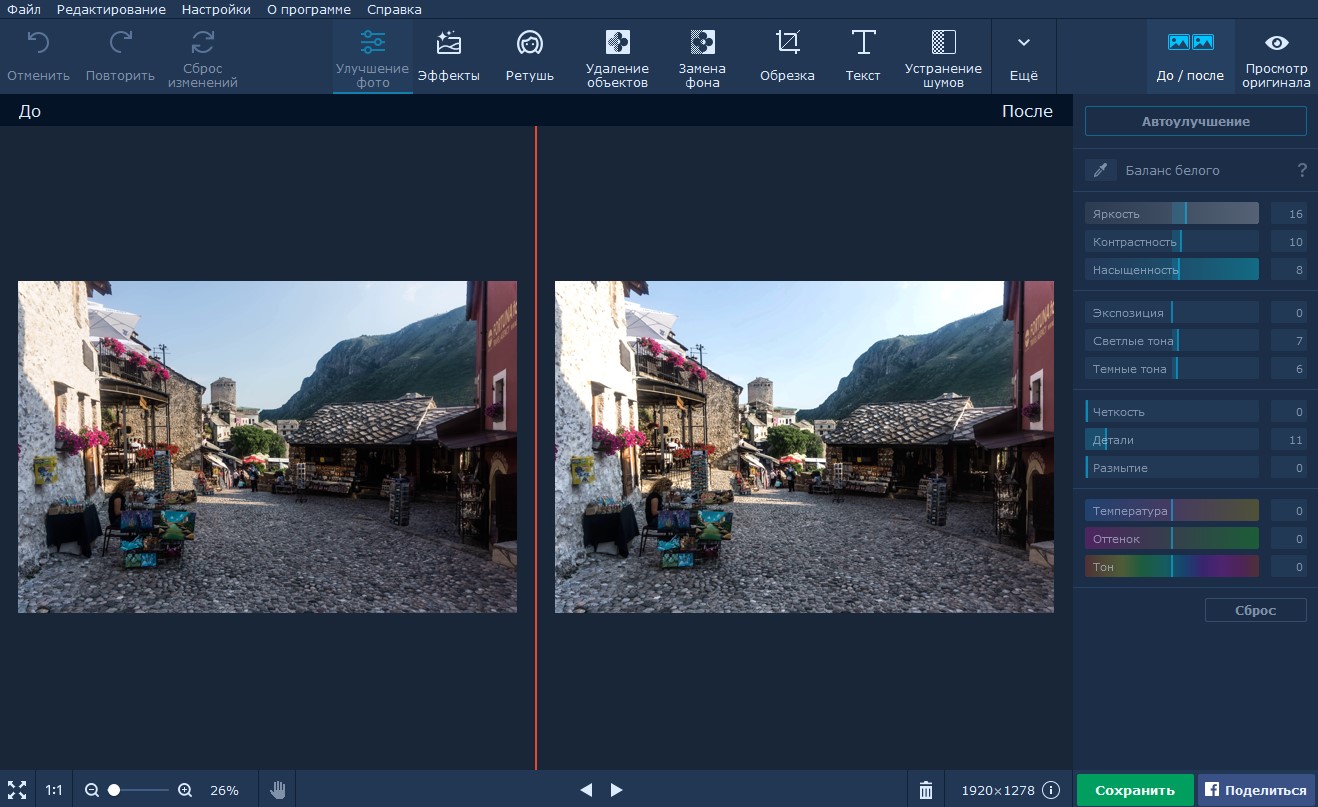Adjust the Насыщенность slider

1172,269
